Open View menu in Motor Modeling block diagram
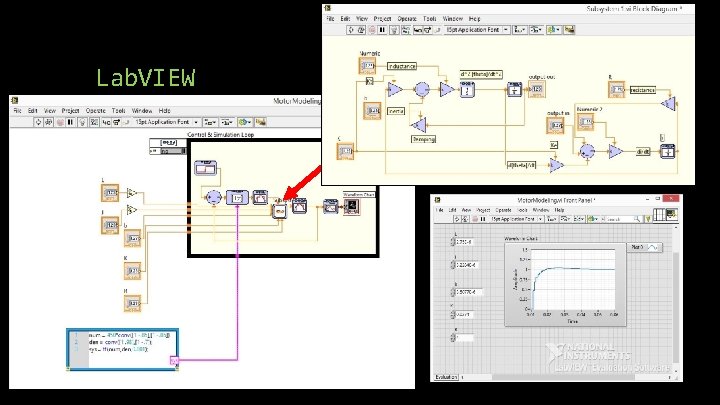The width and height of the screenshot is (720, 405). (x=50, y=111)
